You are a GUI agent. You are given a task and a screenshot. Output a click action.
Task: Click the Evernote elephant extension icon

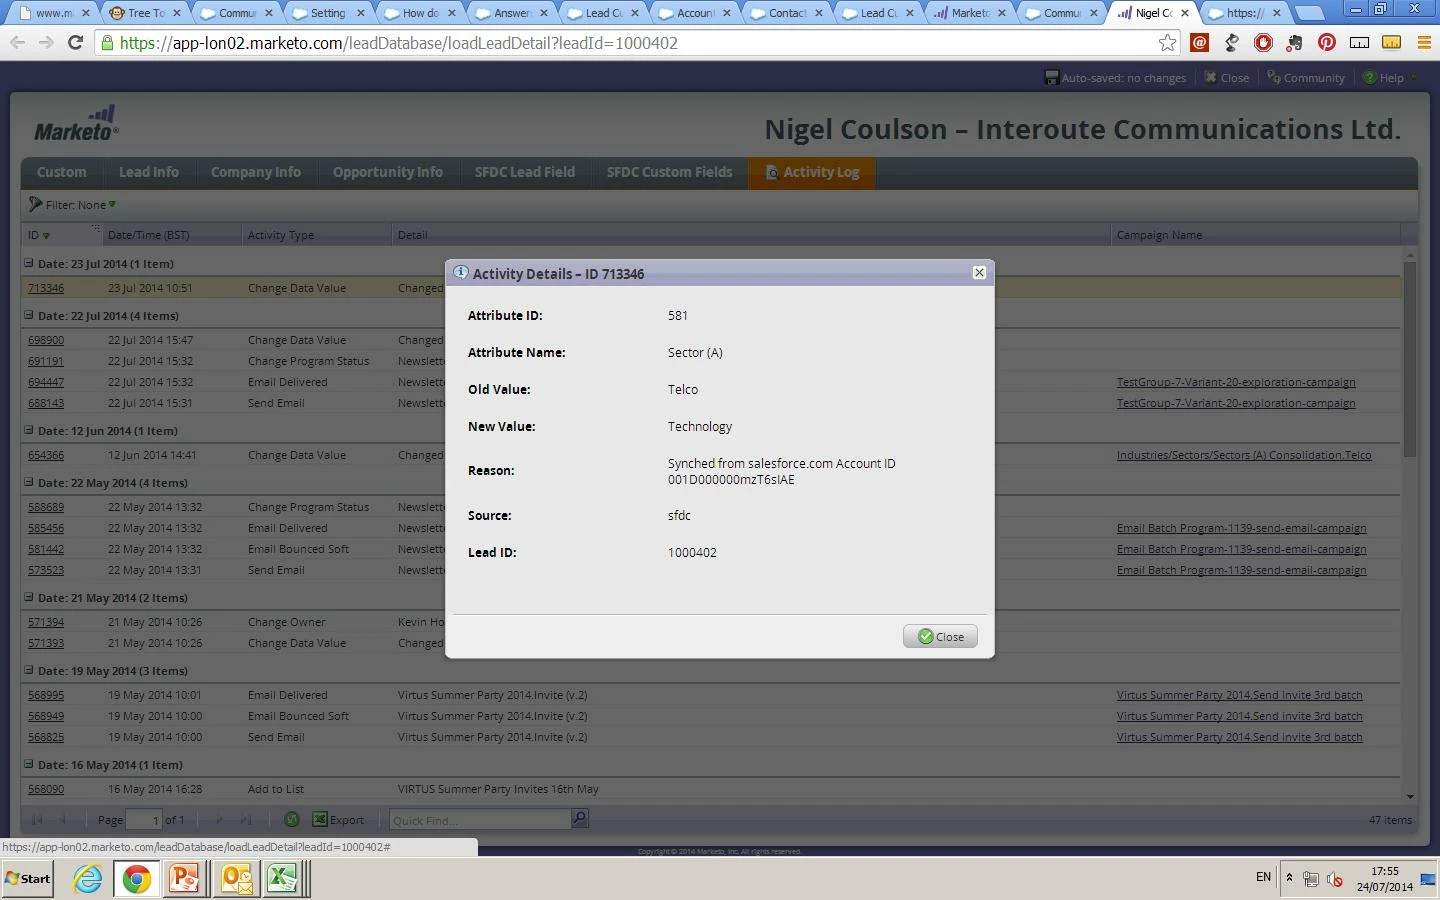[x=1295, y=42]
